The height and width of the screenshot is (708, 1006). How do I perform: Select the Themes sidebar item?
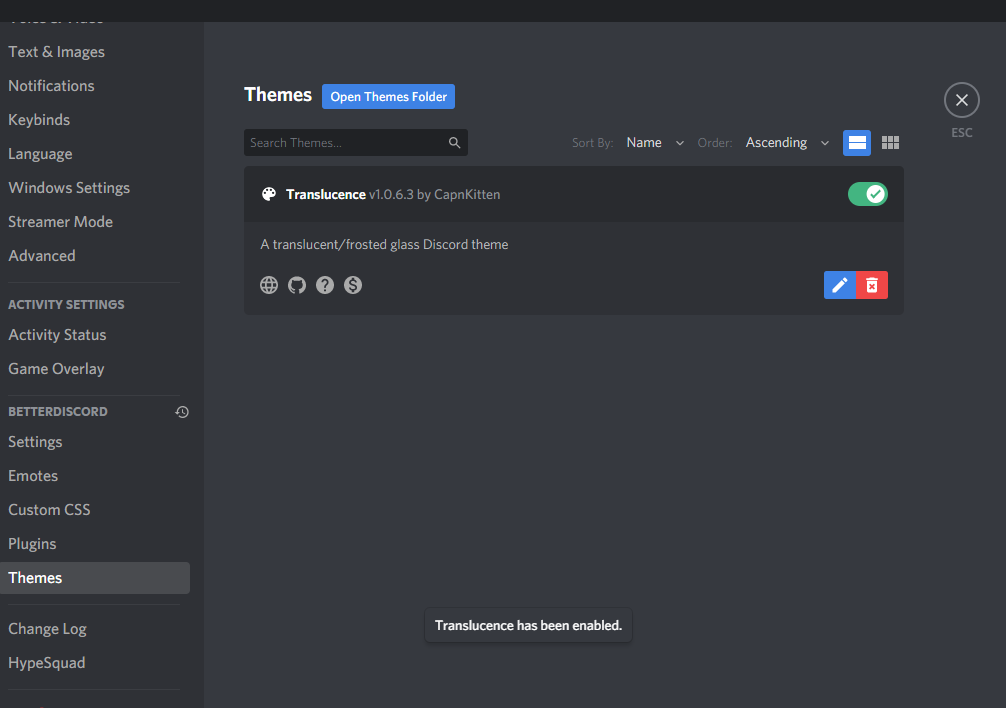pyautogui.click(x=95, y=578)
